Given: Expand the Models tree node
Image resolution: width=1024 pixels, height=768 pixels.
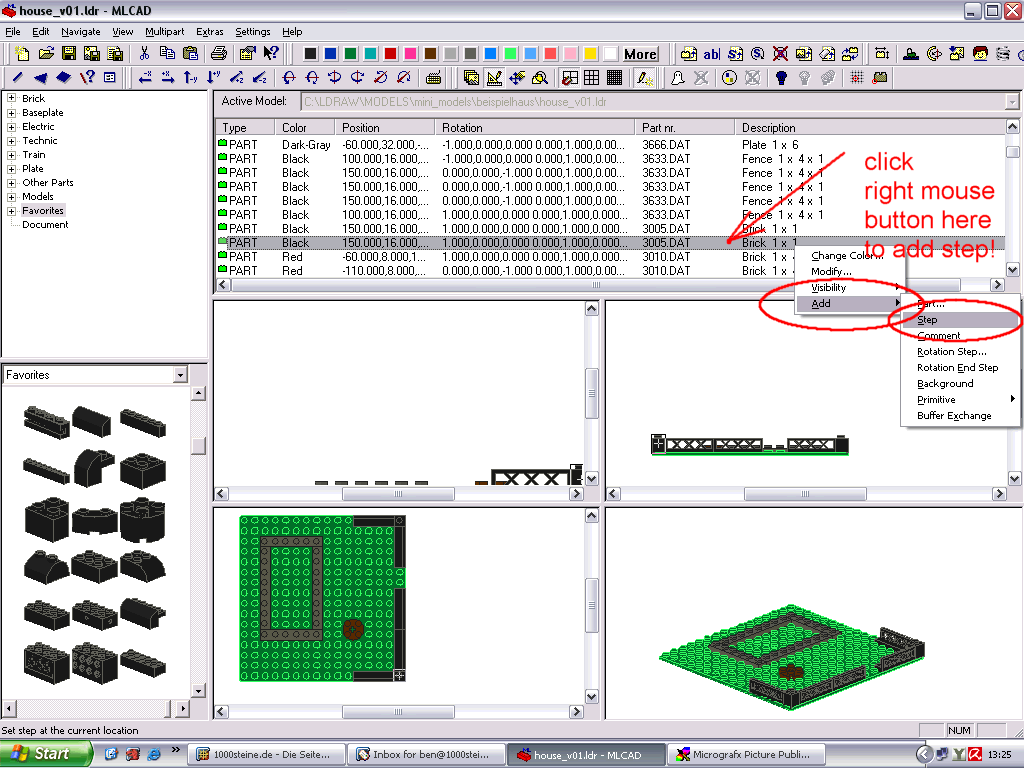Looking at the screenshot, I should coord(11,197).
